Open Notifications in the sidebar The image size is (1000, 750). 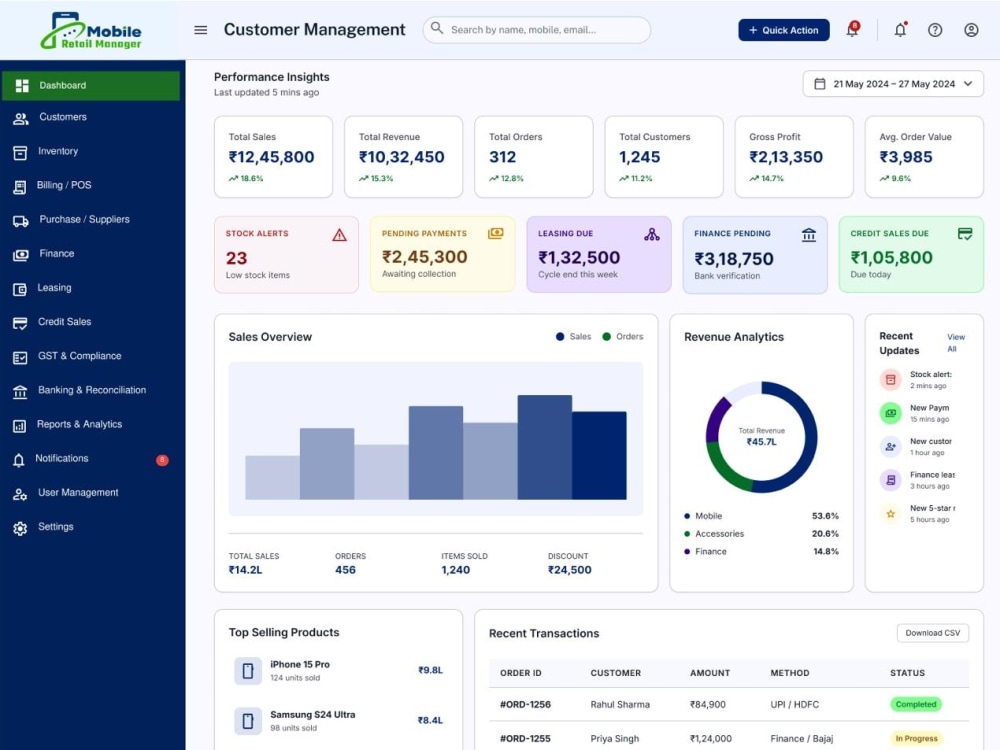tap(91, 459)
